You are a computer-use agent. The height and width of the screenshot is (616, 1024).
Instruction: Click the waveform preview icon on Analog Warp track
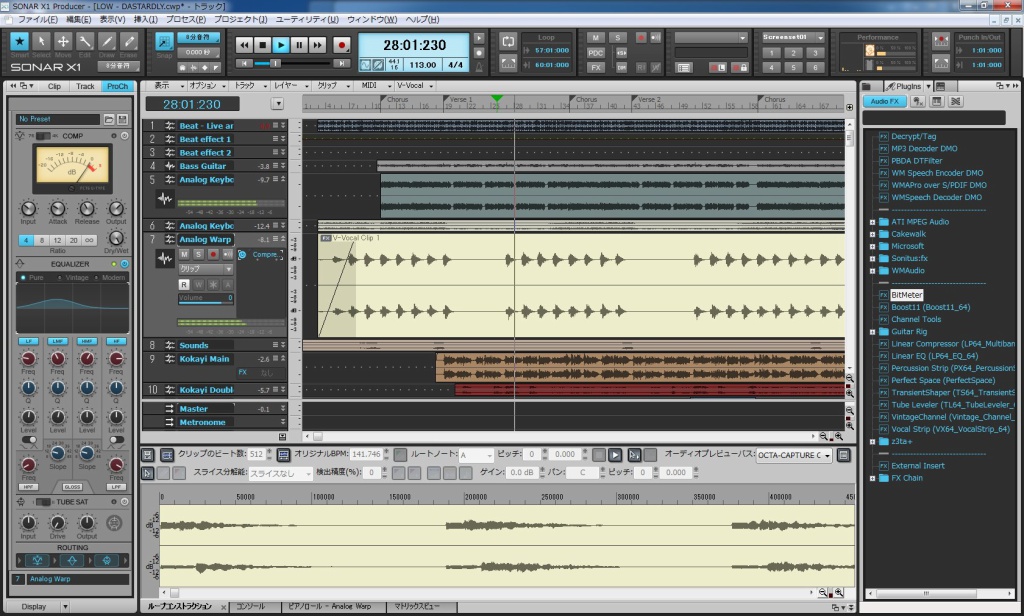pyautogui.click(x=165, y=258)
